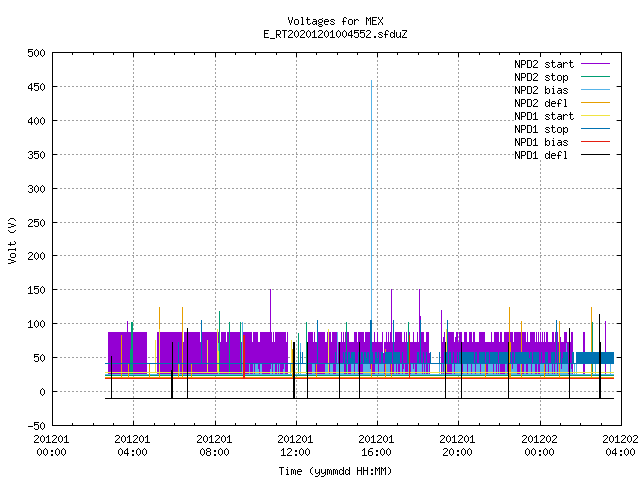Select the NPD1 start legend entry

click(544, 116)
